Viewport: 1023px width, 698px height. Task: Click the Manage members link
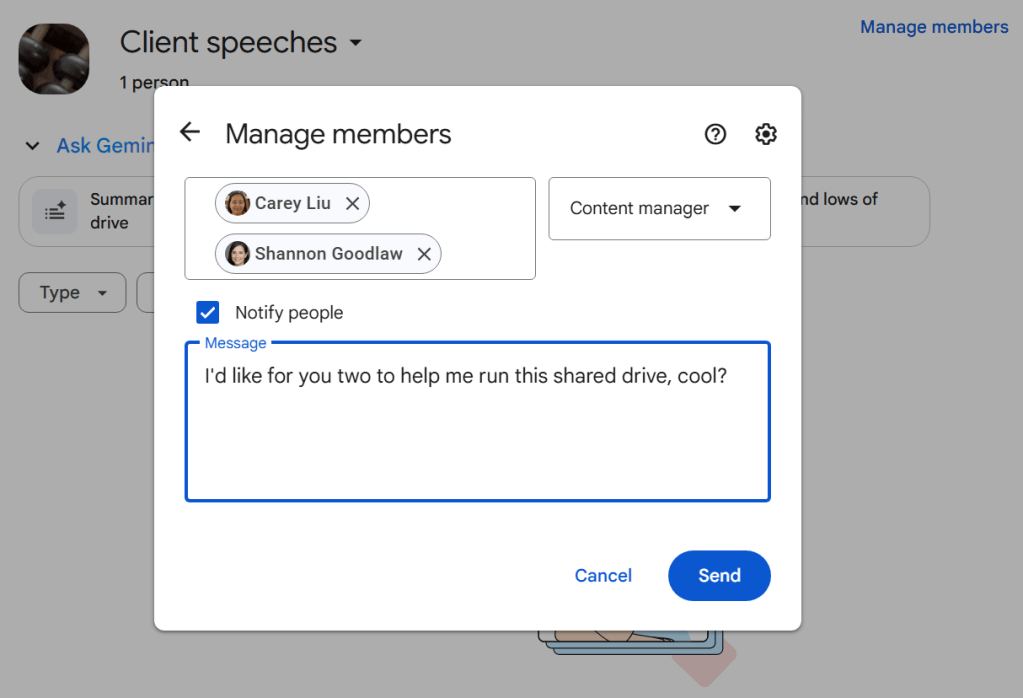[x=933, y=26]
